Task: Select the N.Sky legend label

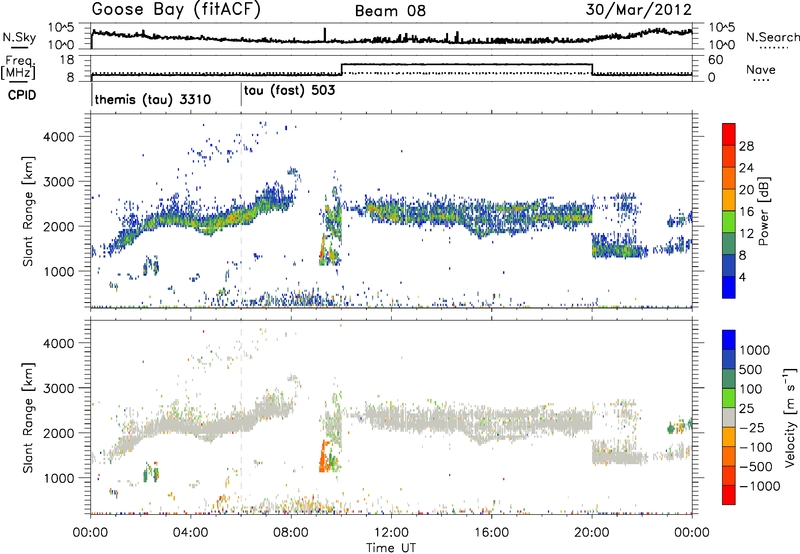Action: 19,37
